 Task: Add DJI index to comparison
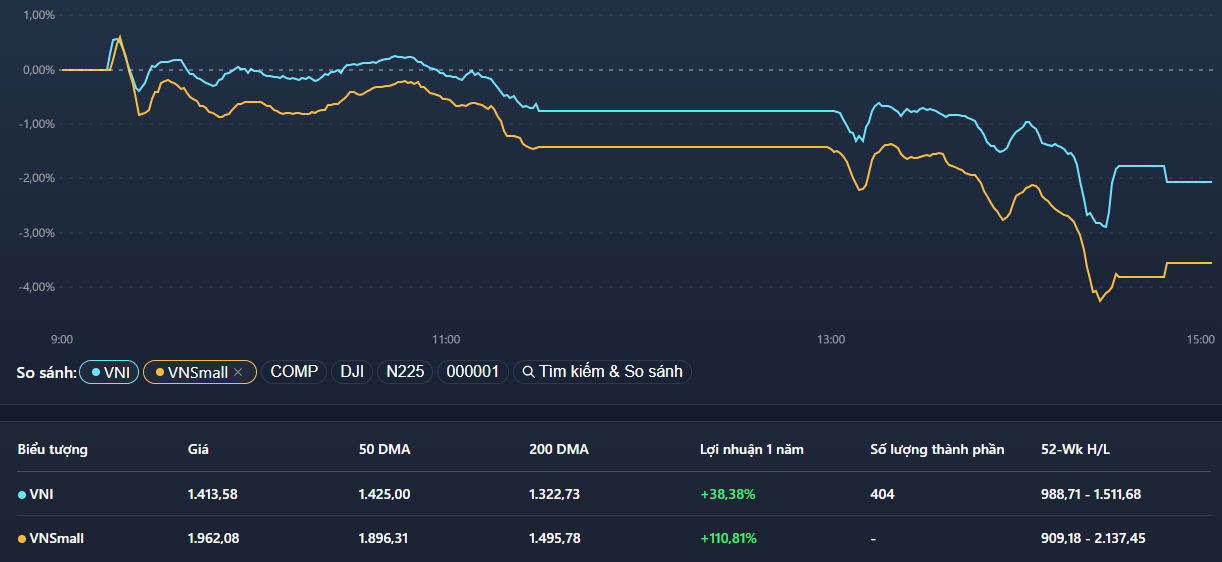[x=351, y=372]
